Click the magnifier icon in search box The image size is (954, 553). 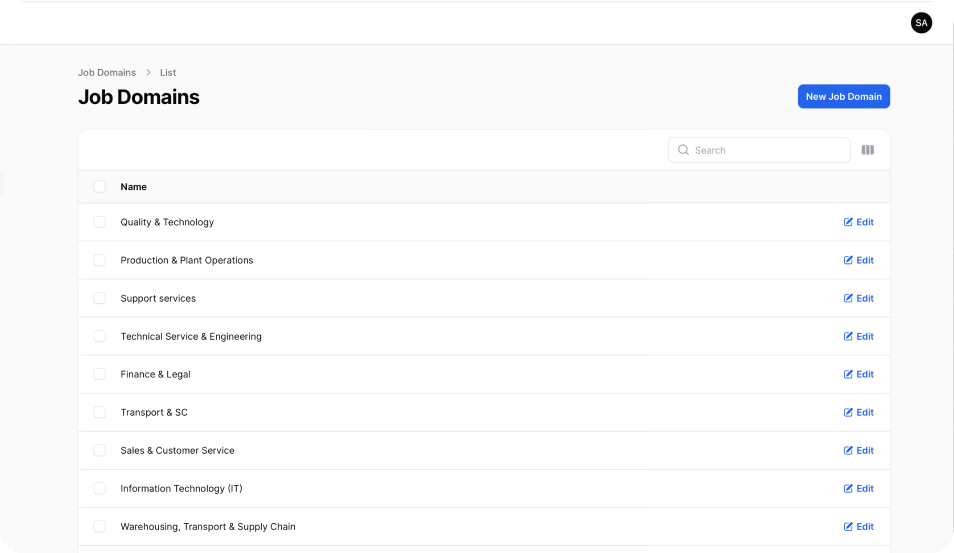pos(683,150)
